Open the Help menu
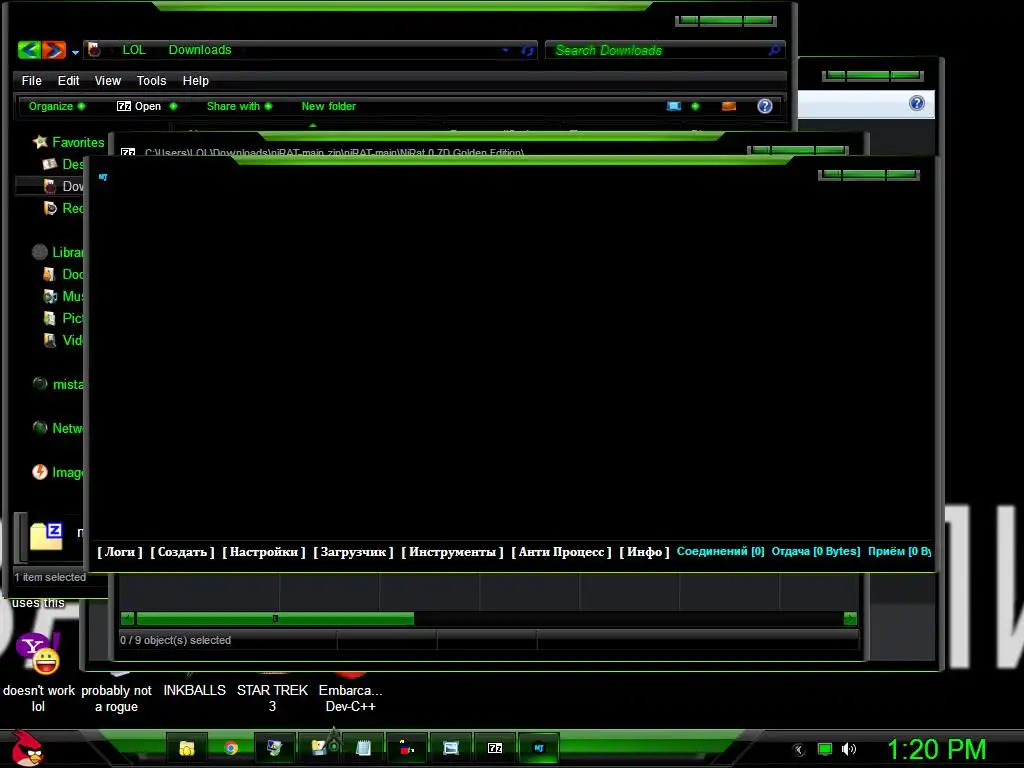 coord(195,80)
